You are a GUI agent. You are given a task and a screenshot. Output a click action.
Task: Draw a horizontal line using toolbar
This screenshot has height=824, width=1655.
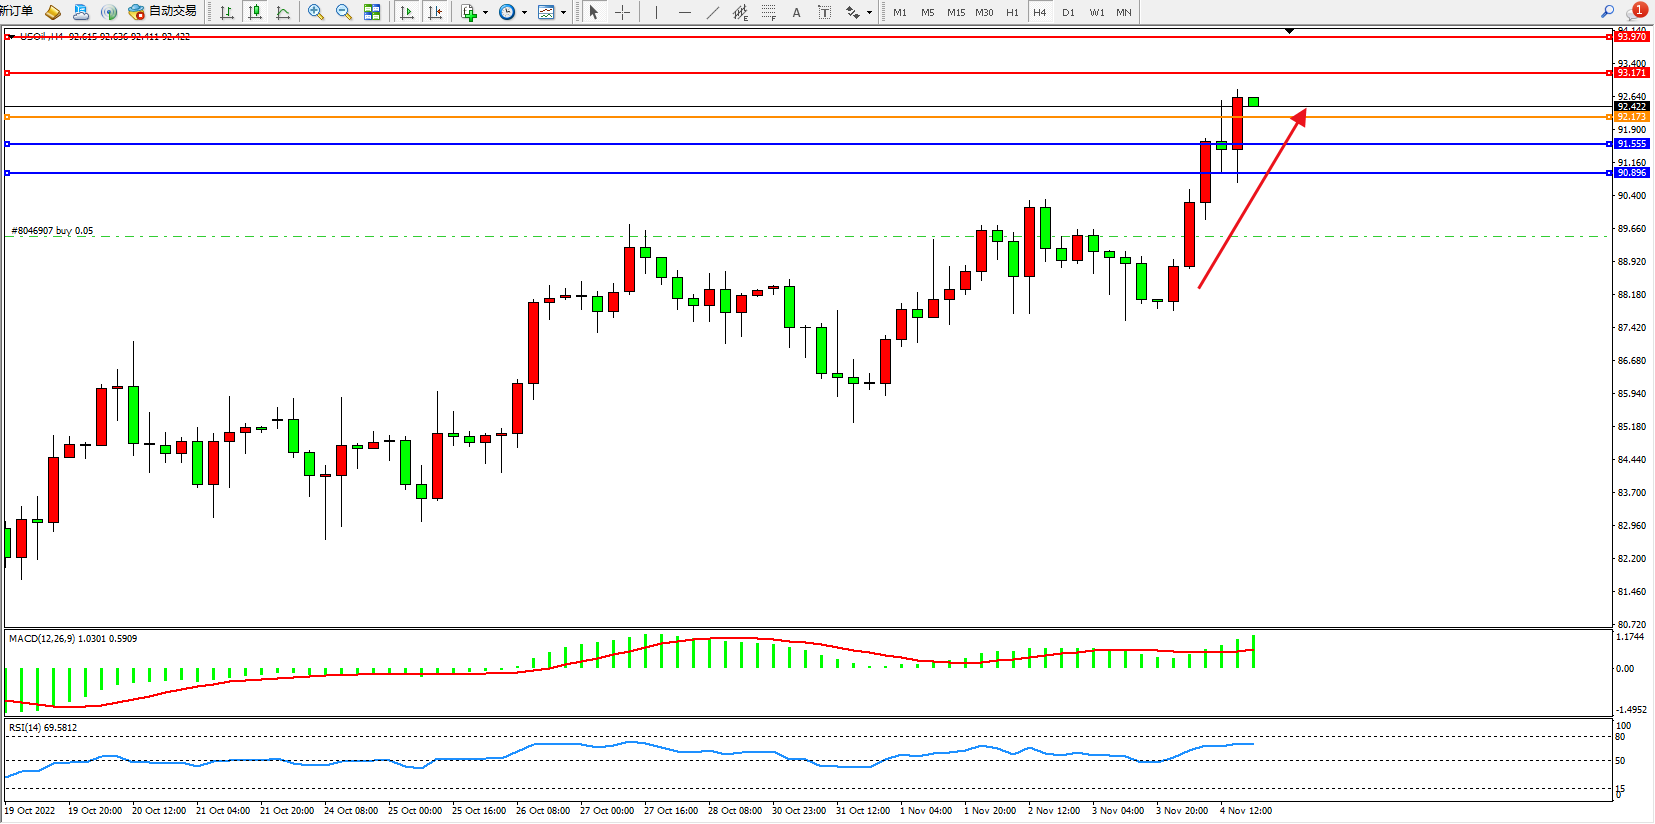[684, 12]
